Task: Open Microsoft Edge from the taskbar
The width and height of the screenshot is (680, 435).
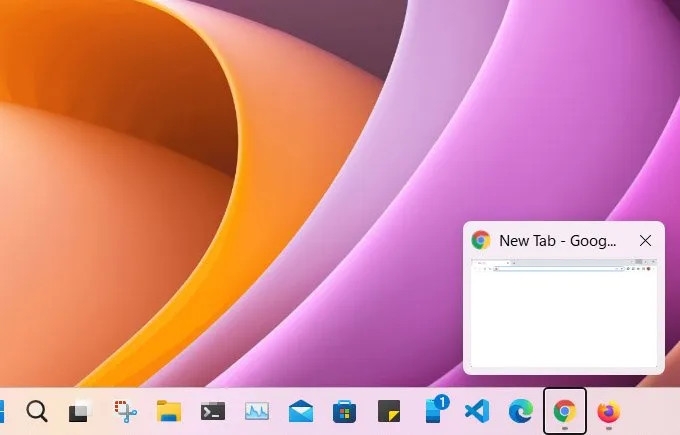Action: (x=521, y=411)
